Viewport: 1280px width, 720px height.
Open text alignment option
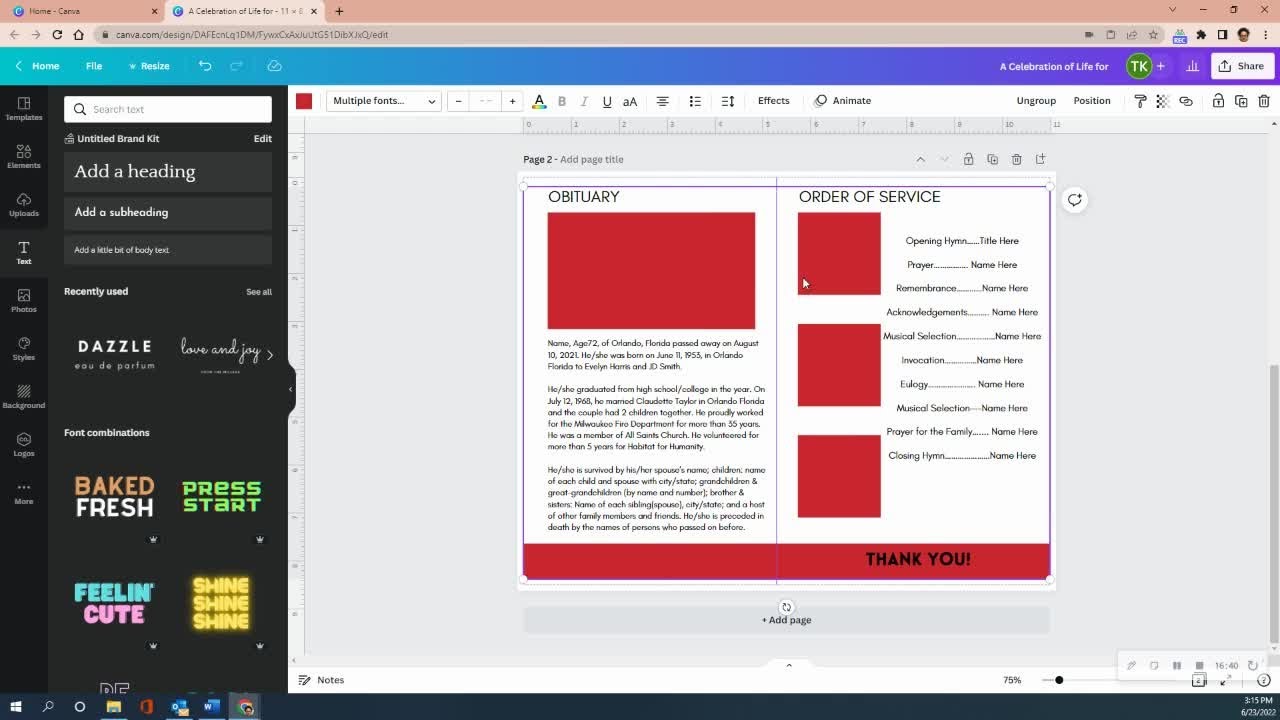662,101
